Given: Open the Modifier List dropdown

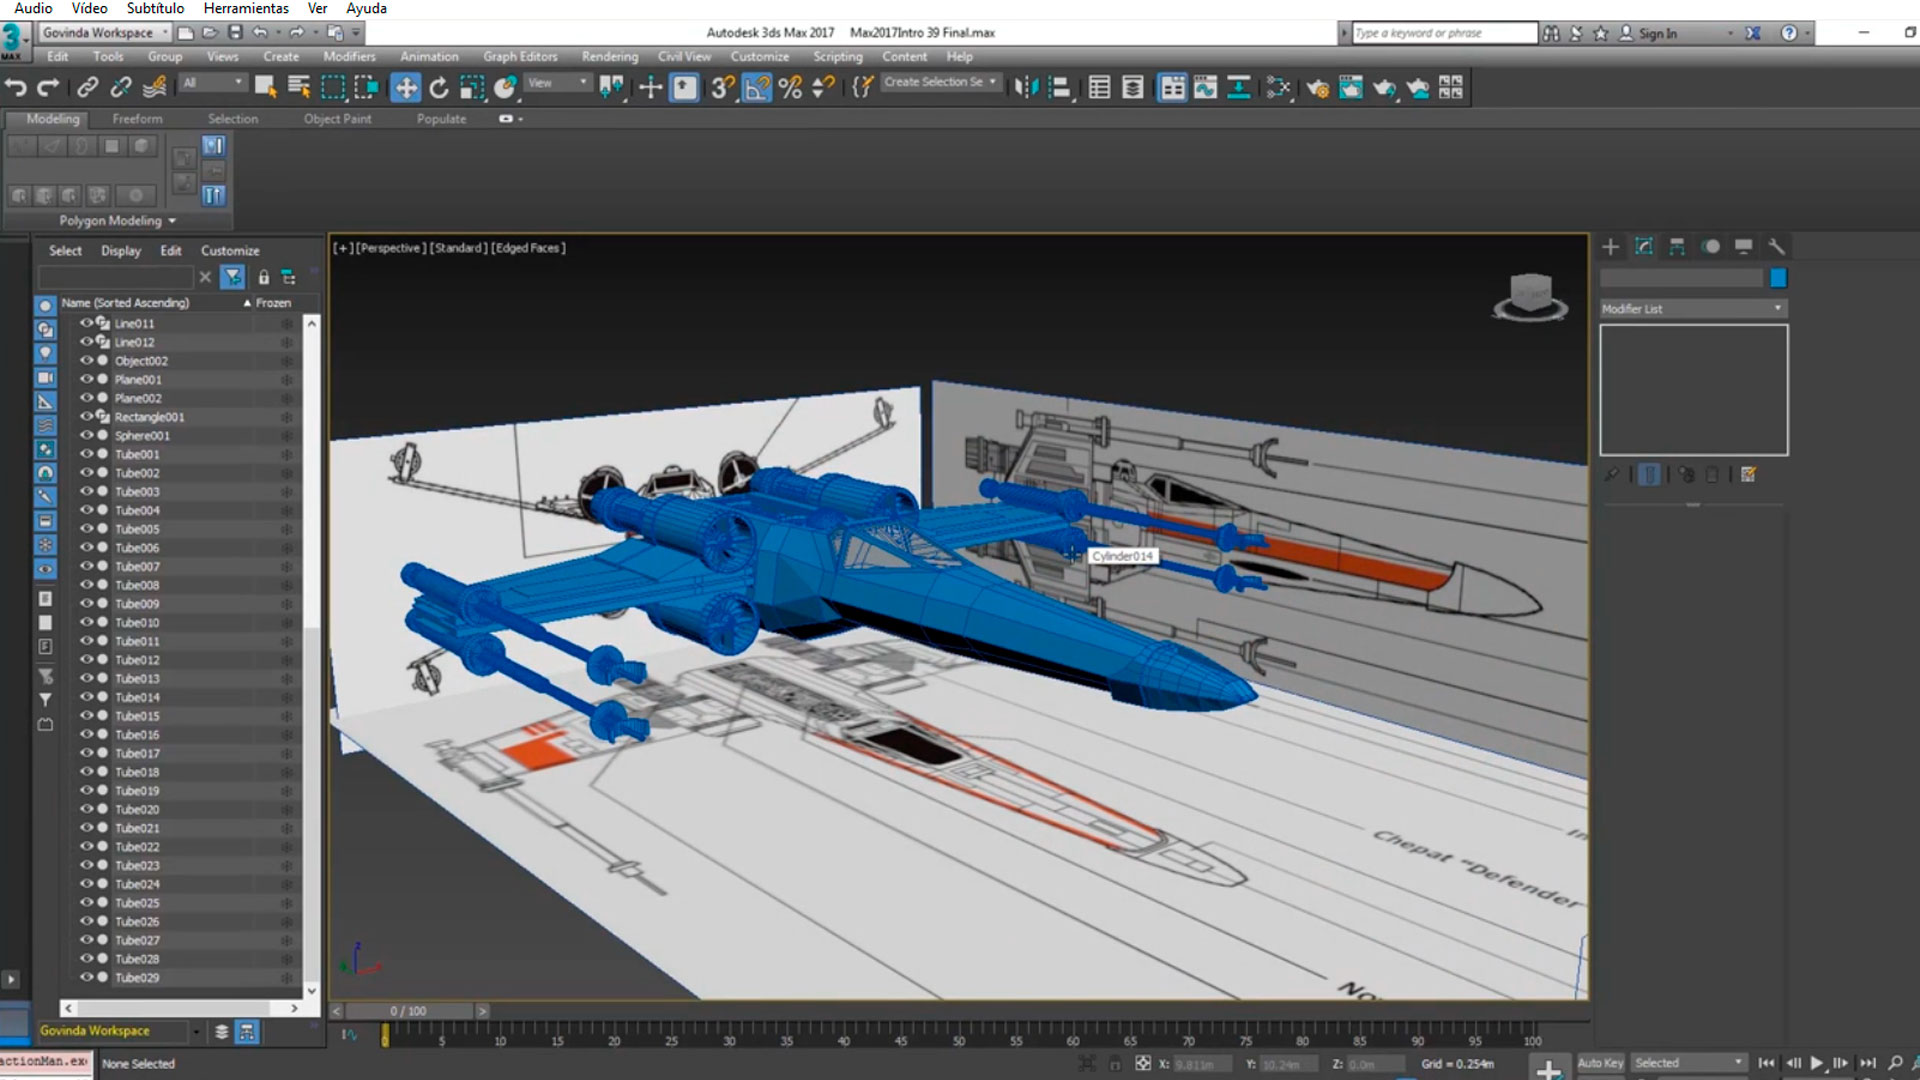Looking at the screenshot, I should [1693, 309].
